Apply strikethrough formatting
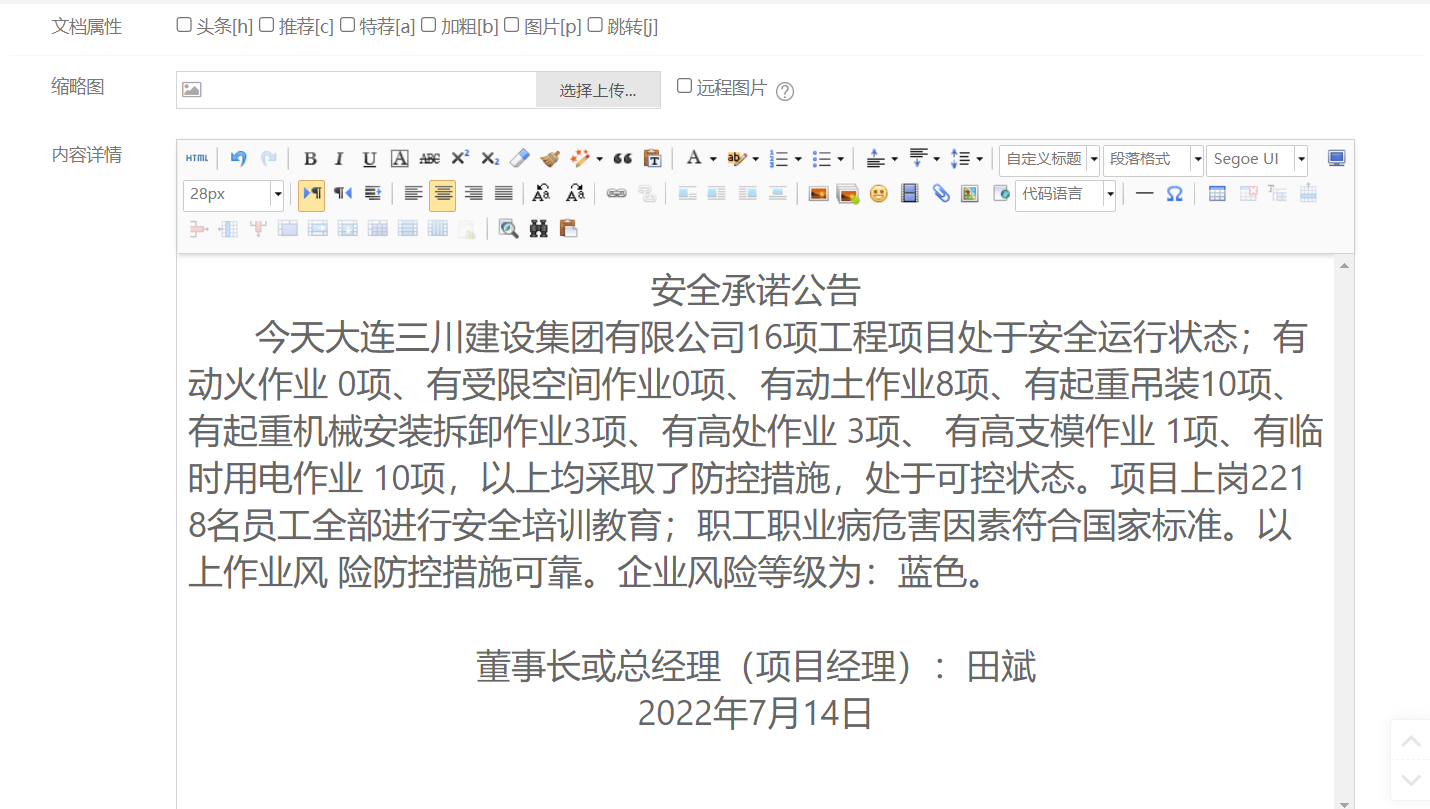The width and height of the screenshot is (1430, 809). [x=429, y=159]
